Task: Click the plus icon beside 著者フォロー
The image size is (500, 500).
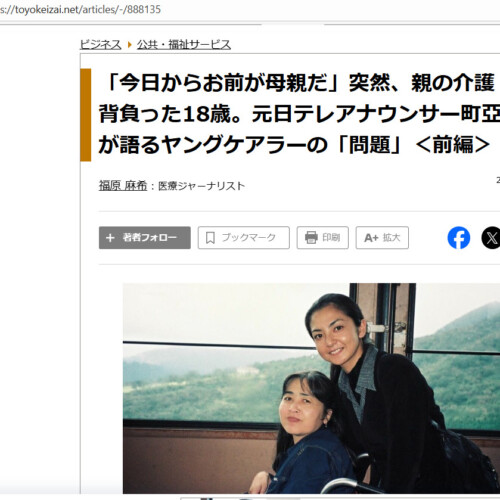Action: [x=110, y=238]
